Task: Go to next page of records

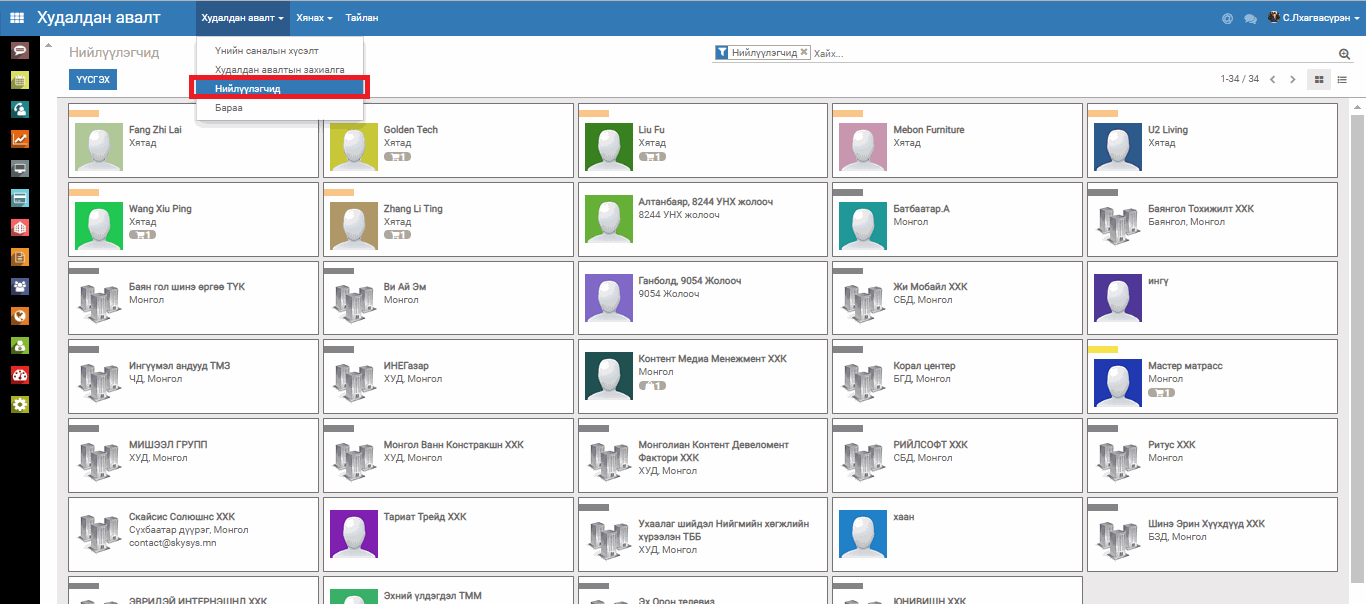Action: [x=1293, y=80]
